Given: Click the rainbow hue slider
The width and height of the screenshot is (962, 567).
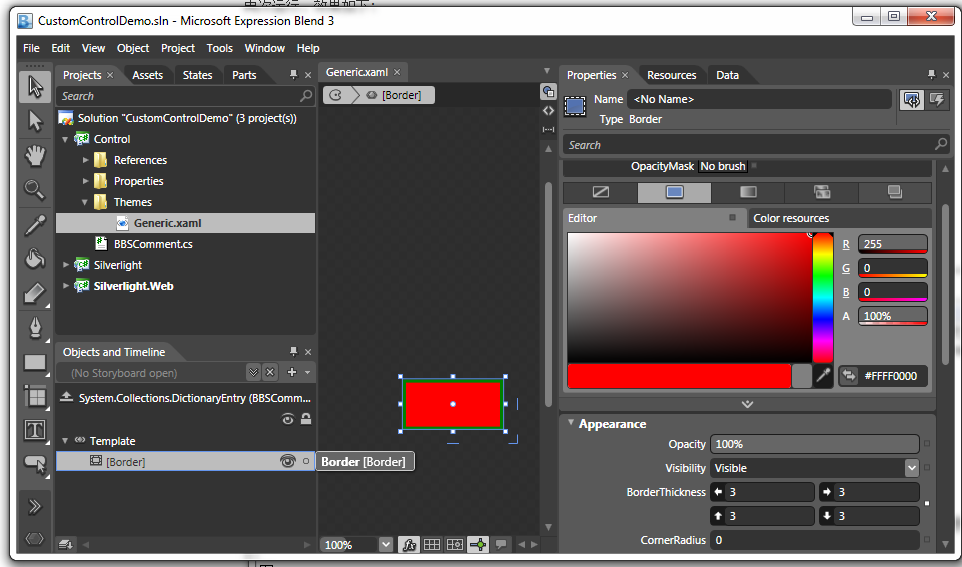Looking at the screenshot, I should (823, 298).
